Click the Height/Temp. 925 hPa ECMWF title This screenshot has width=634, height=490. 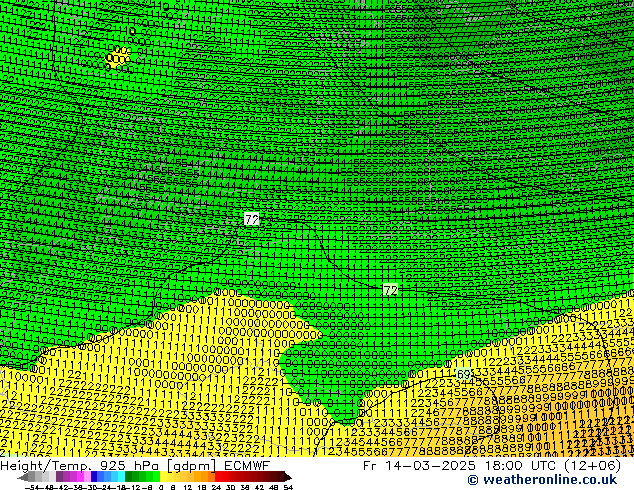[x=135, y=465]
